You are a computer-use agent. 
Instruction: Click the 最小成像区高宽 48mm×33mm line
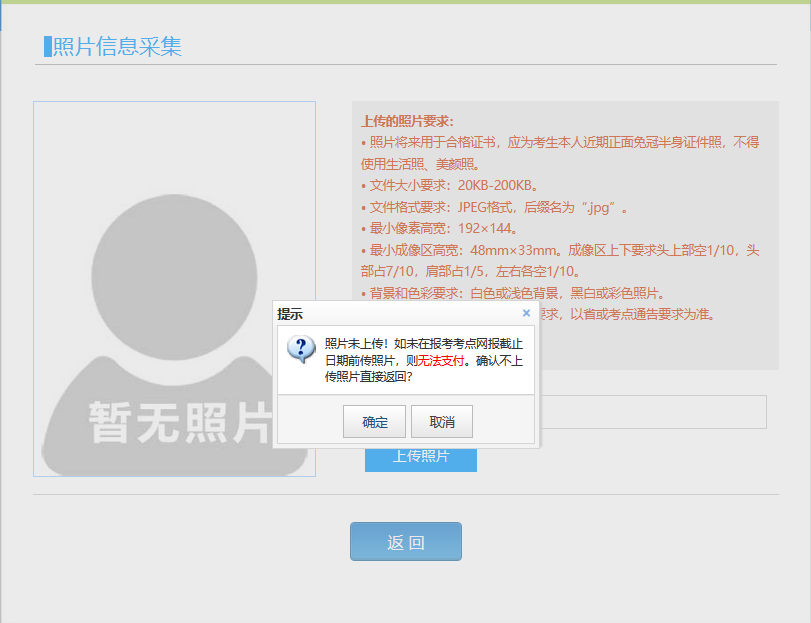pyautogui.click(x=564, y=251)
